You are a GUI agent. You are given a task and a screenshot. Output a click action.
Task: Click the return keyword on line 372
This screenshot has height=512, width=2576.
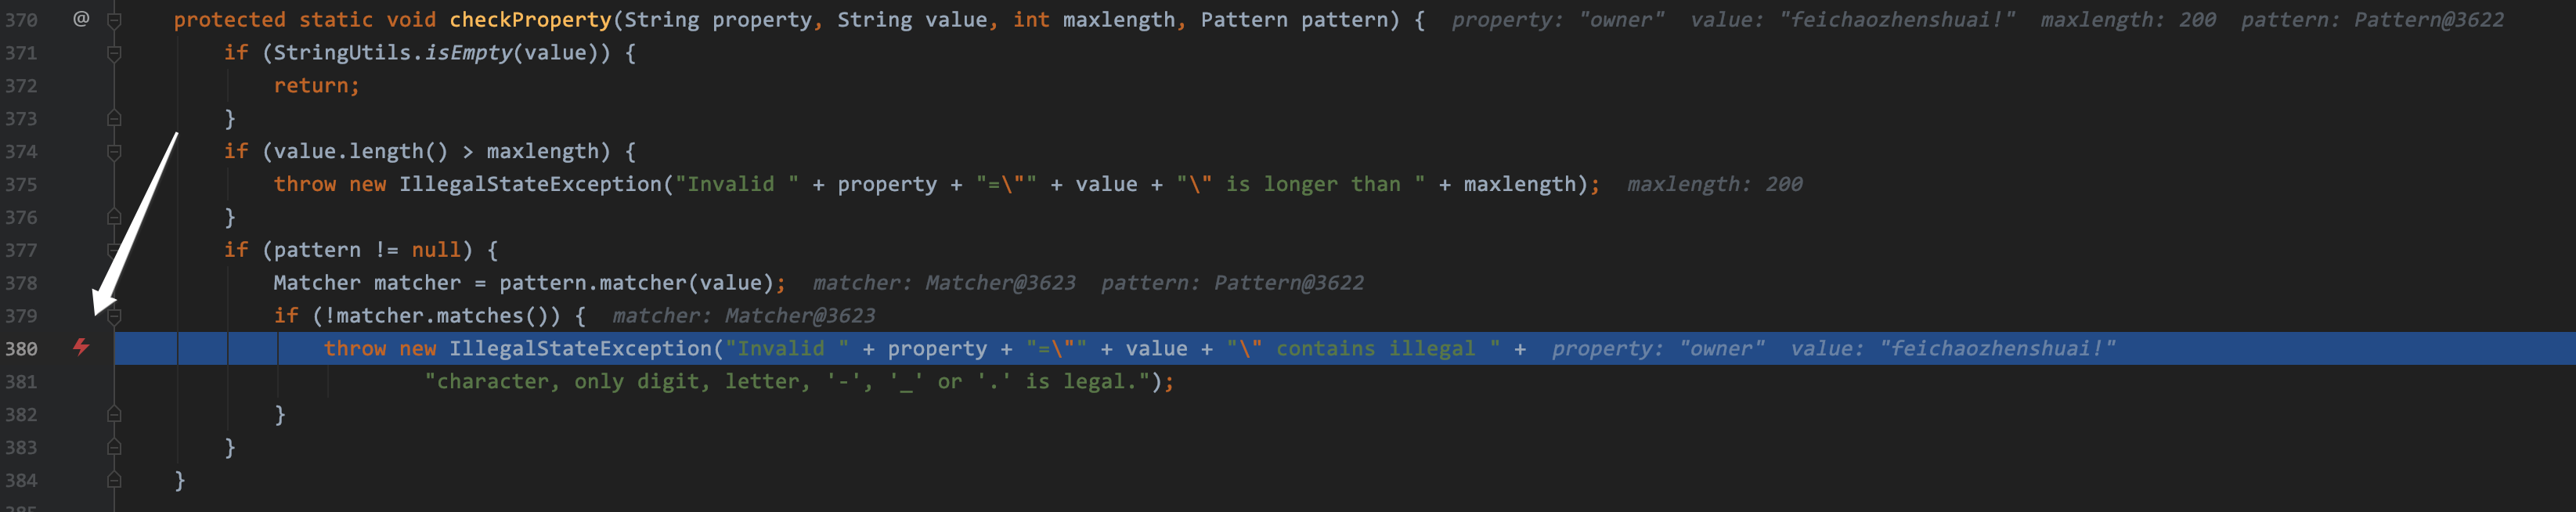tap(311, 85)
